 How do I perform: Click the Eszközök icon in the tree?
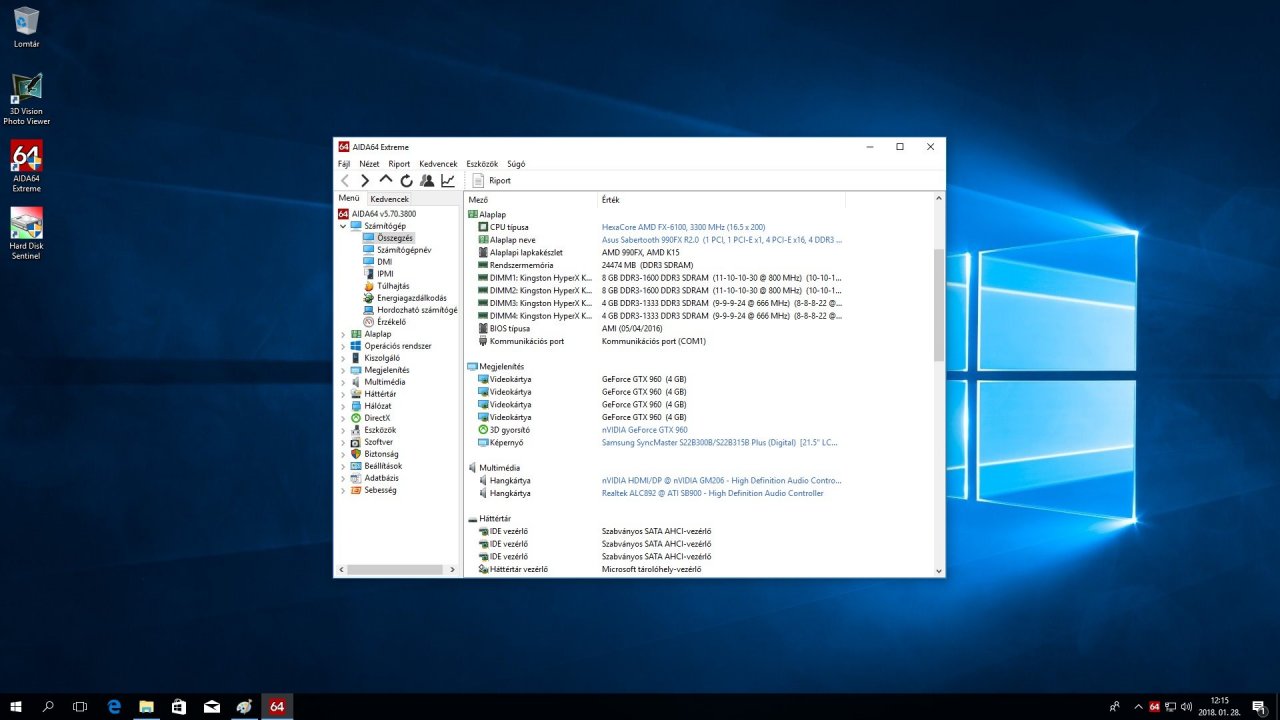(x=356, y=430)
